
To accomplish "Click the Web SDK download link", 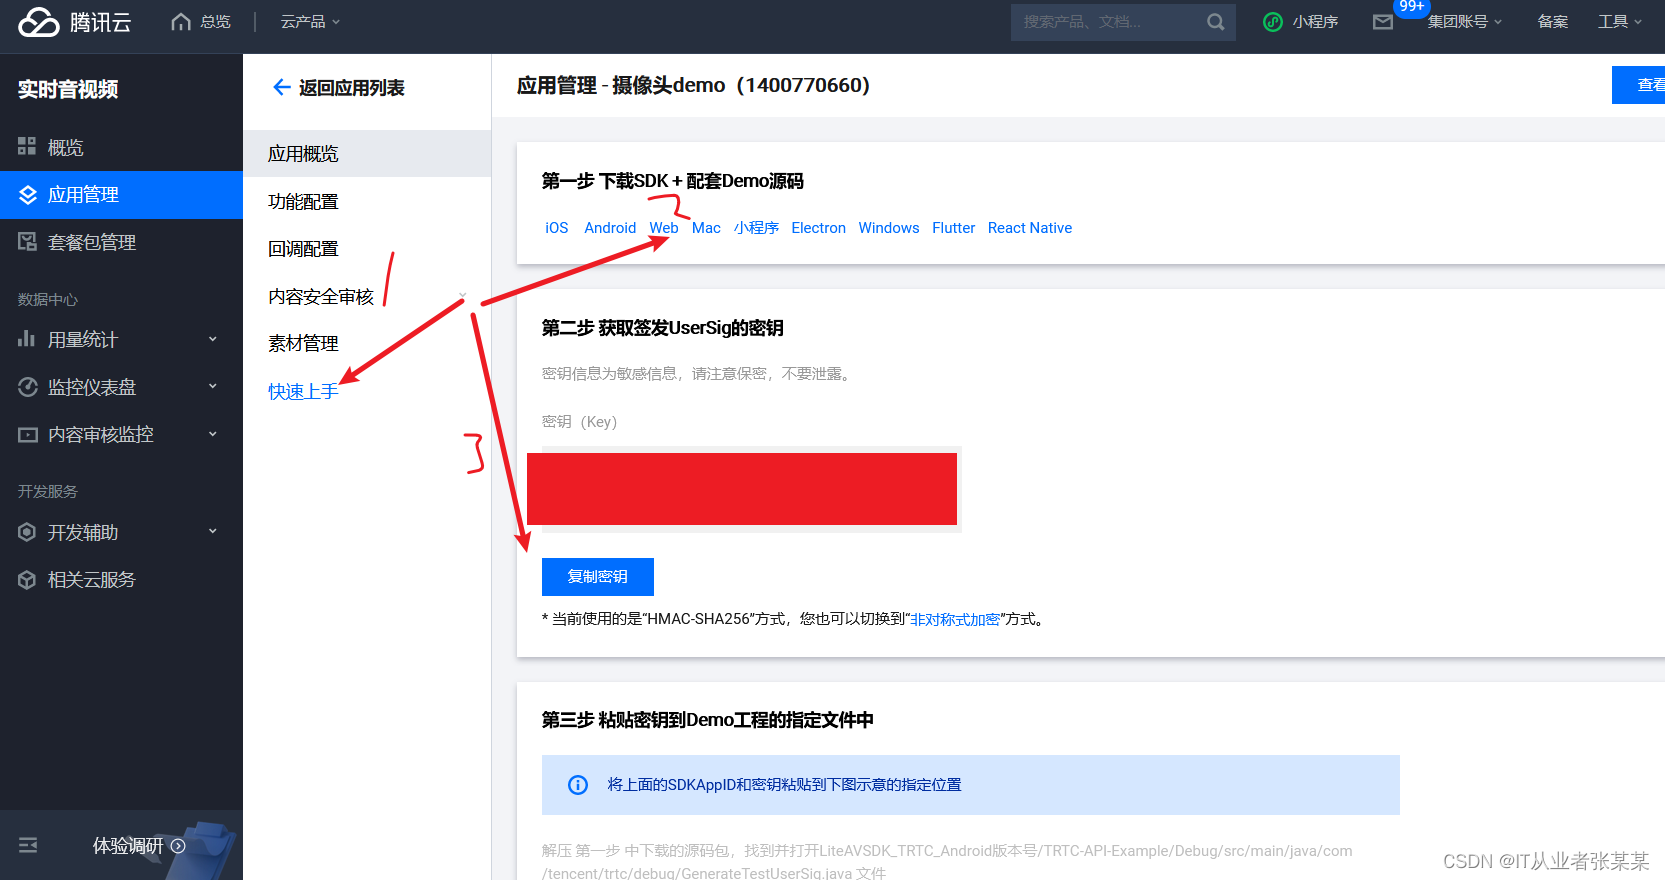I will pos(664,228).
